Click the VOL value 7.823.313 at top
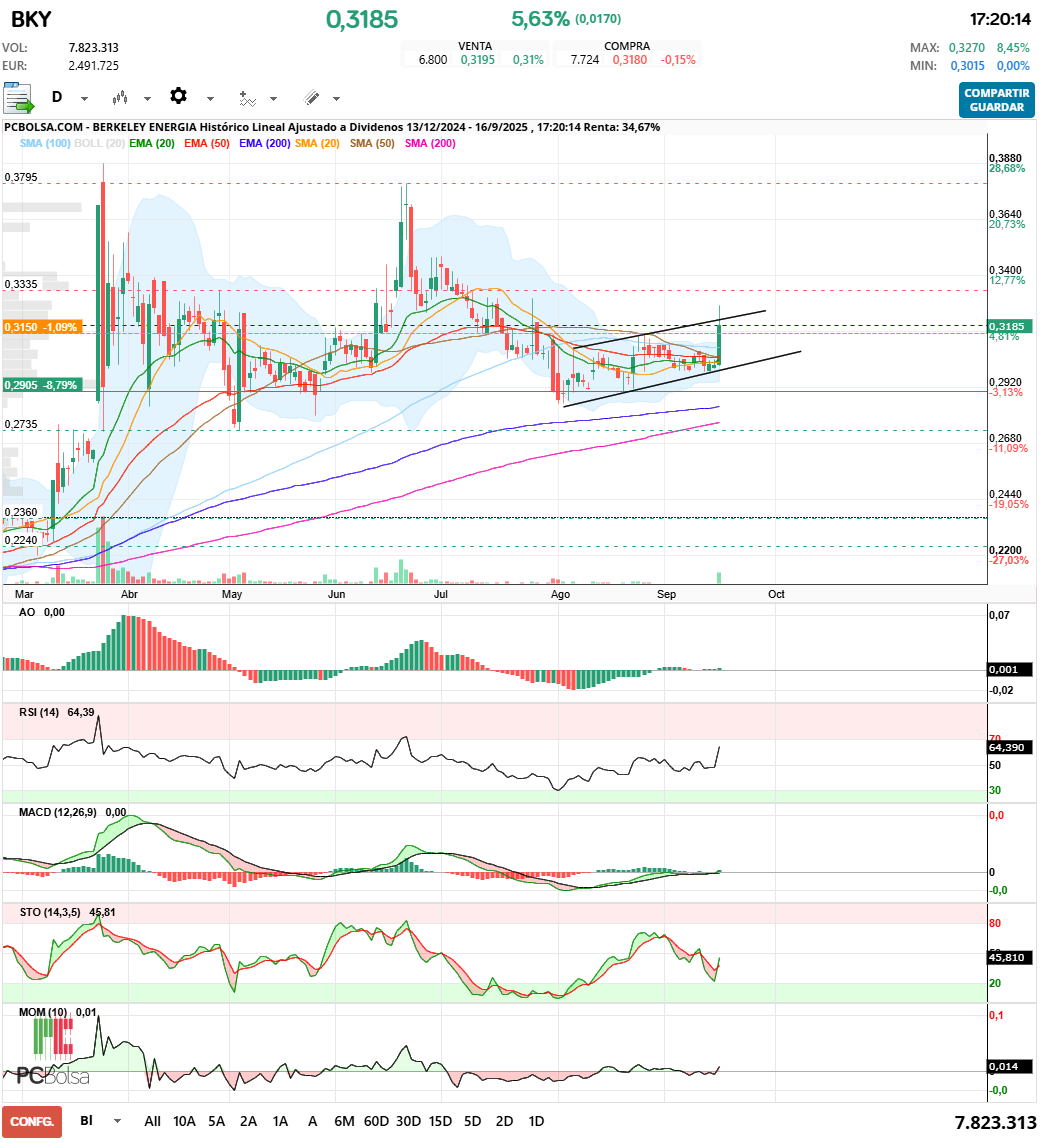Screen dimensions: 1050x1143 93,47
